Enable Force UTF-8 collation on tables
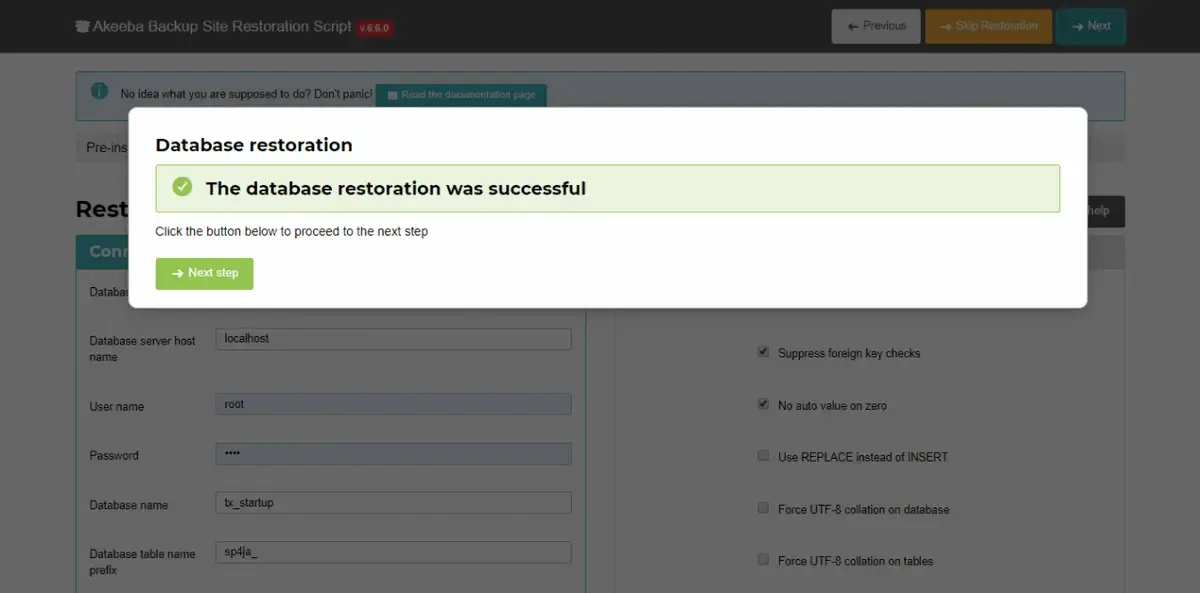Viewport: 1200px width, 593px height. (763, 560)
